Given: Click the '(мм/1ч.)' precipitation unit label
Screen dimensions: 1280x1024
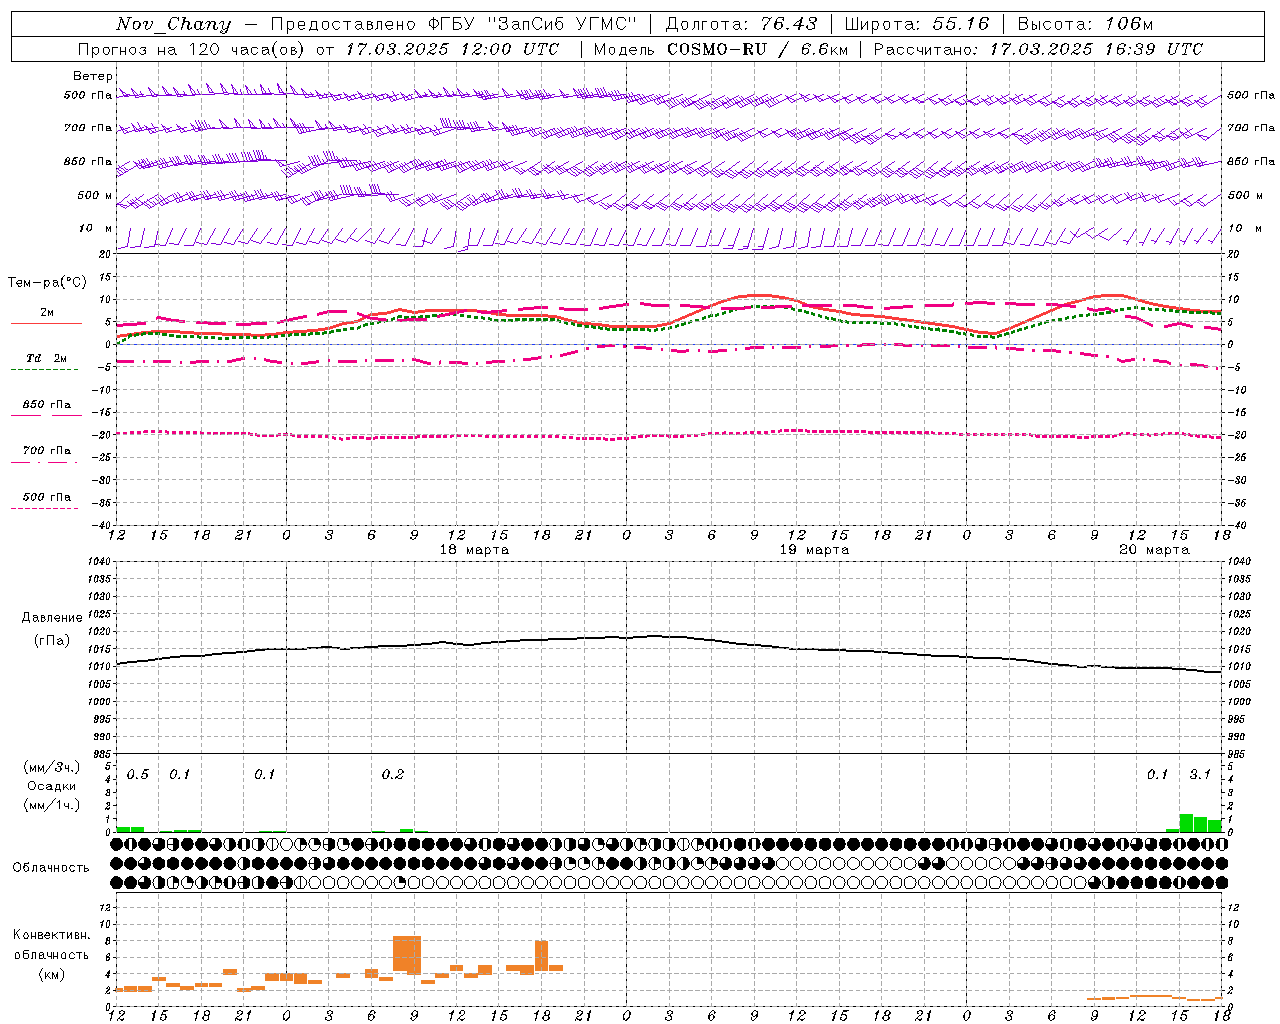Looking at the screenshot, I should click(52, 805).
